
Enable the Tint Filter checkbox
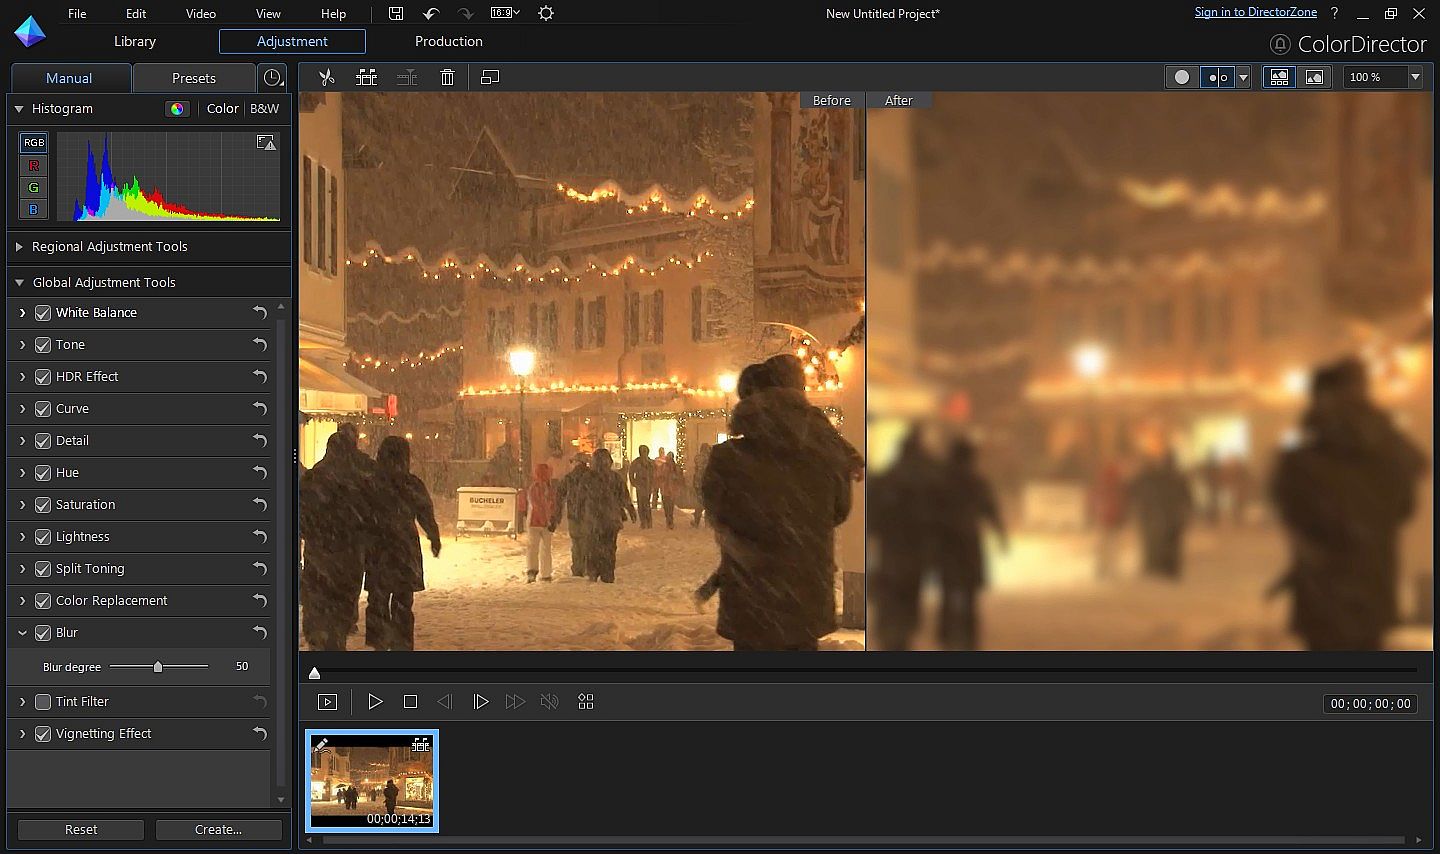[43, 702]
